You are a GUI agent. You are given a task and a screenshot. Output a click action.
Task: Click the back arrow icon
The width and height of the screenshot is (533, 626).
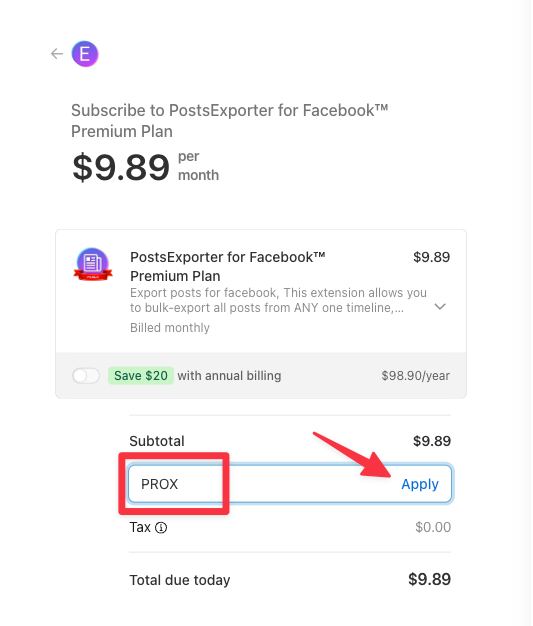pos(57,53)
